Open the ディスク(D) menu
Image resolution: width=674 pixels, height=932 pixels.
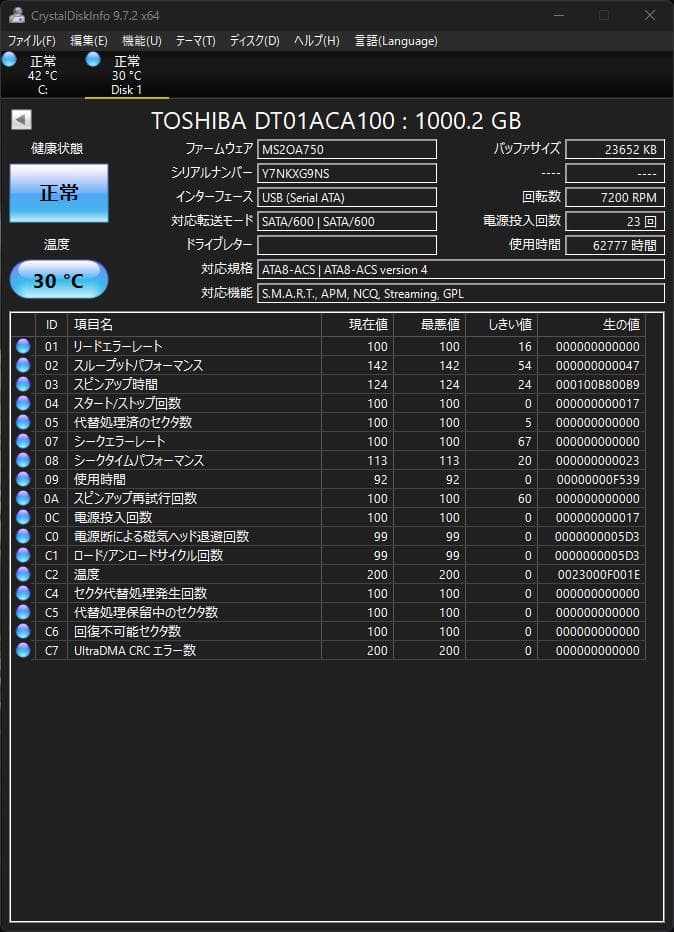[x=254, y=41]
